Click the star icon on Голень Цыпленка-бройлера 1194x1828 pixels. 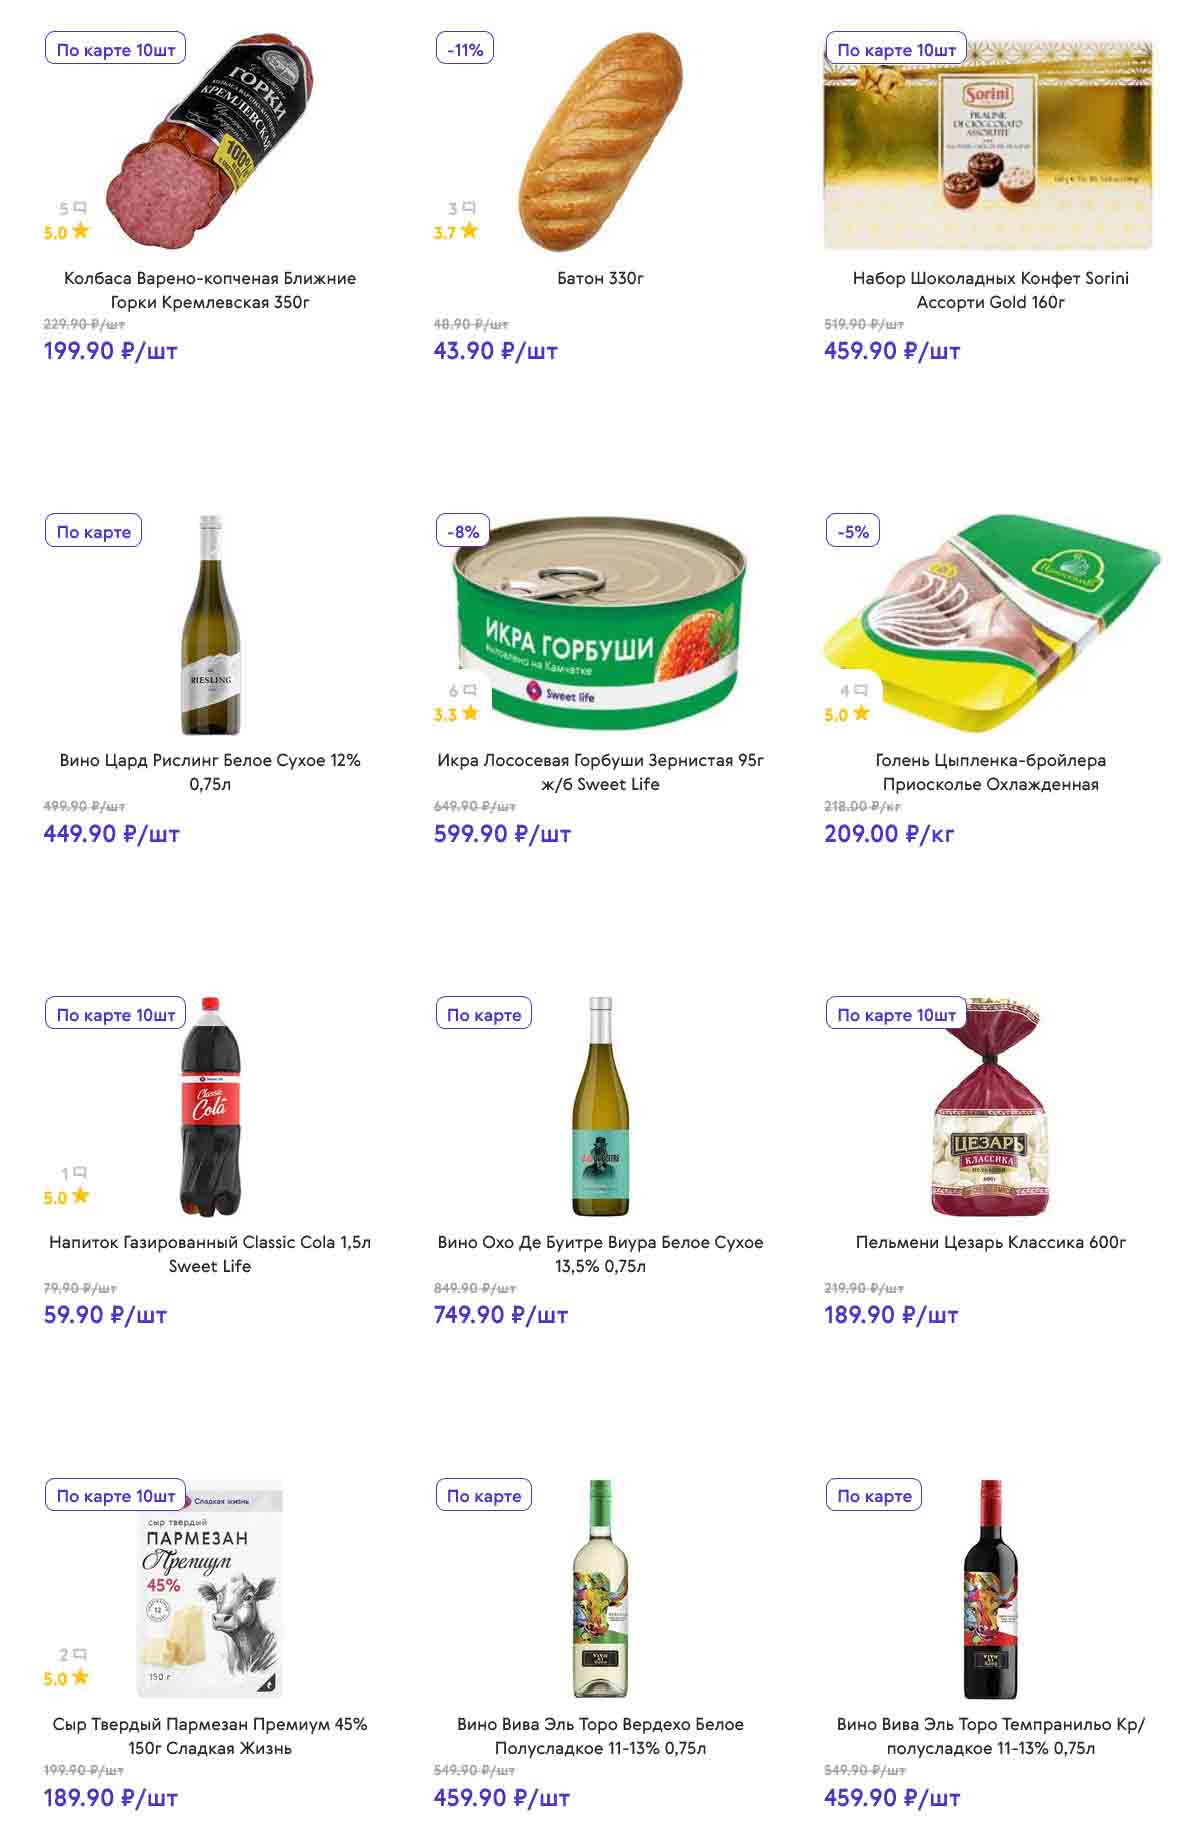(861, 713)
